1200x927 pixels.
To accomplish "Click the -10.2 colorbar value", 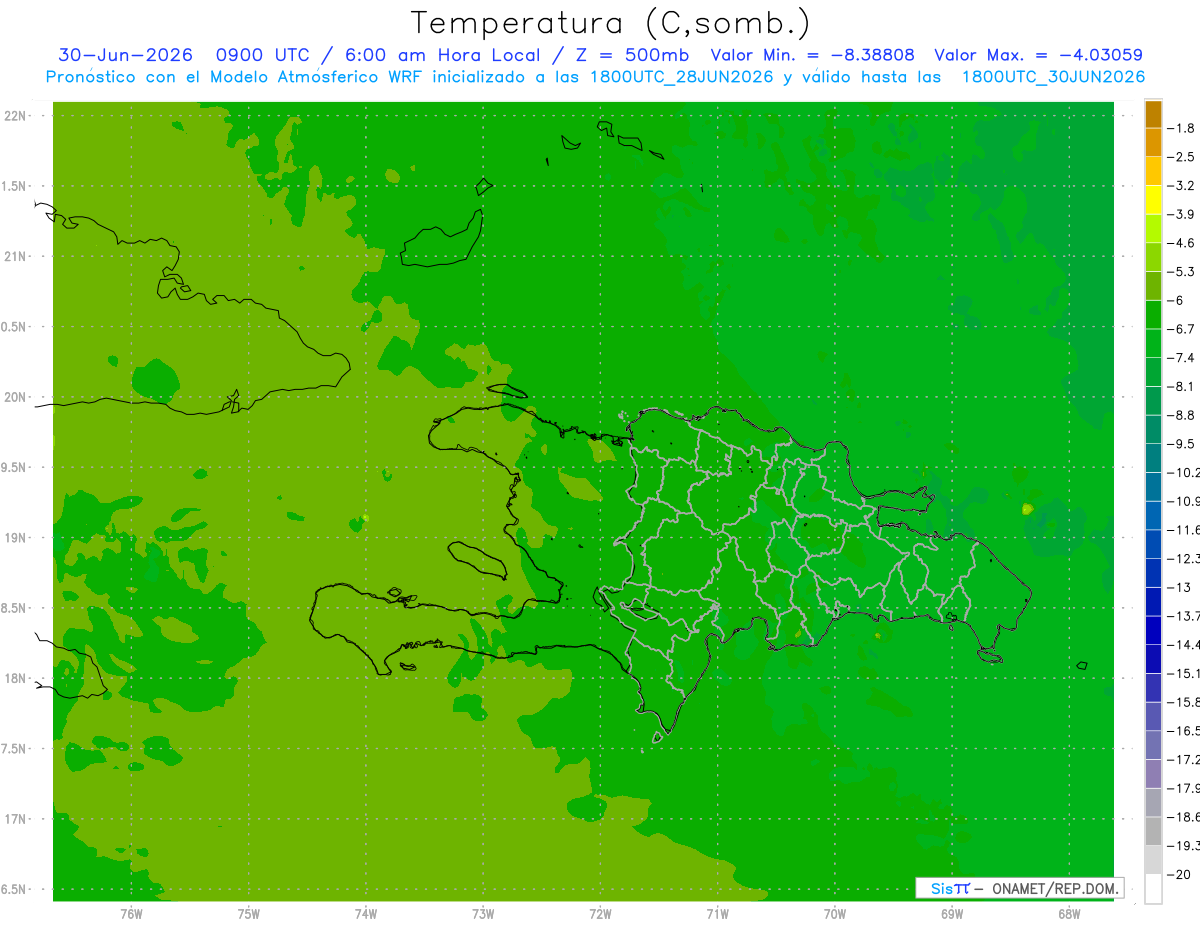I will pyautogui.click(x=1184, y=472).
